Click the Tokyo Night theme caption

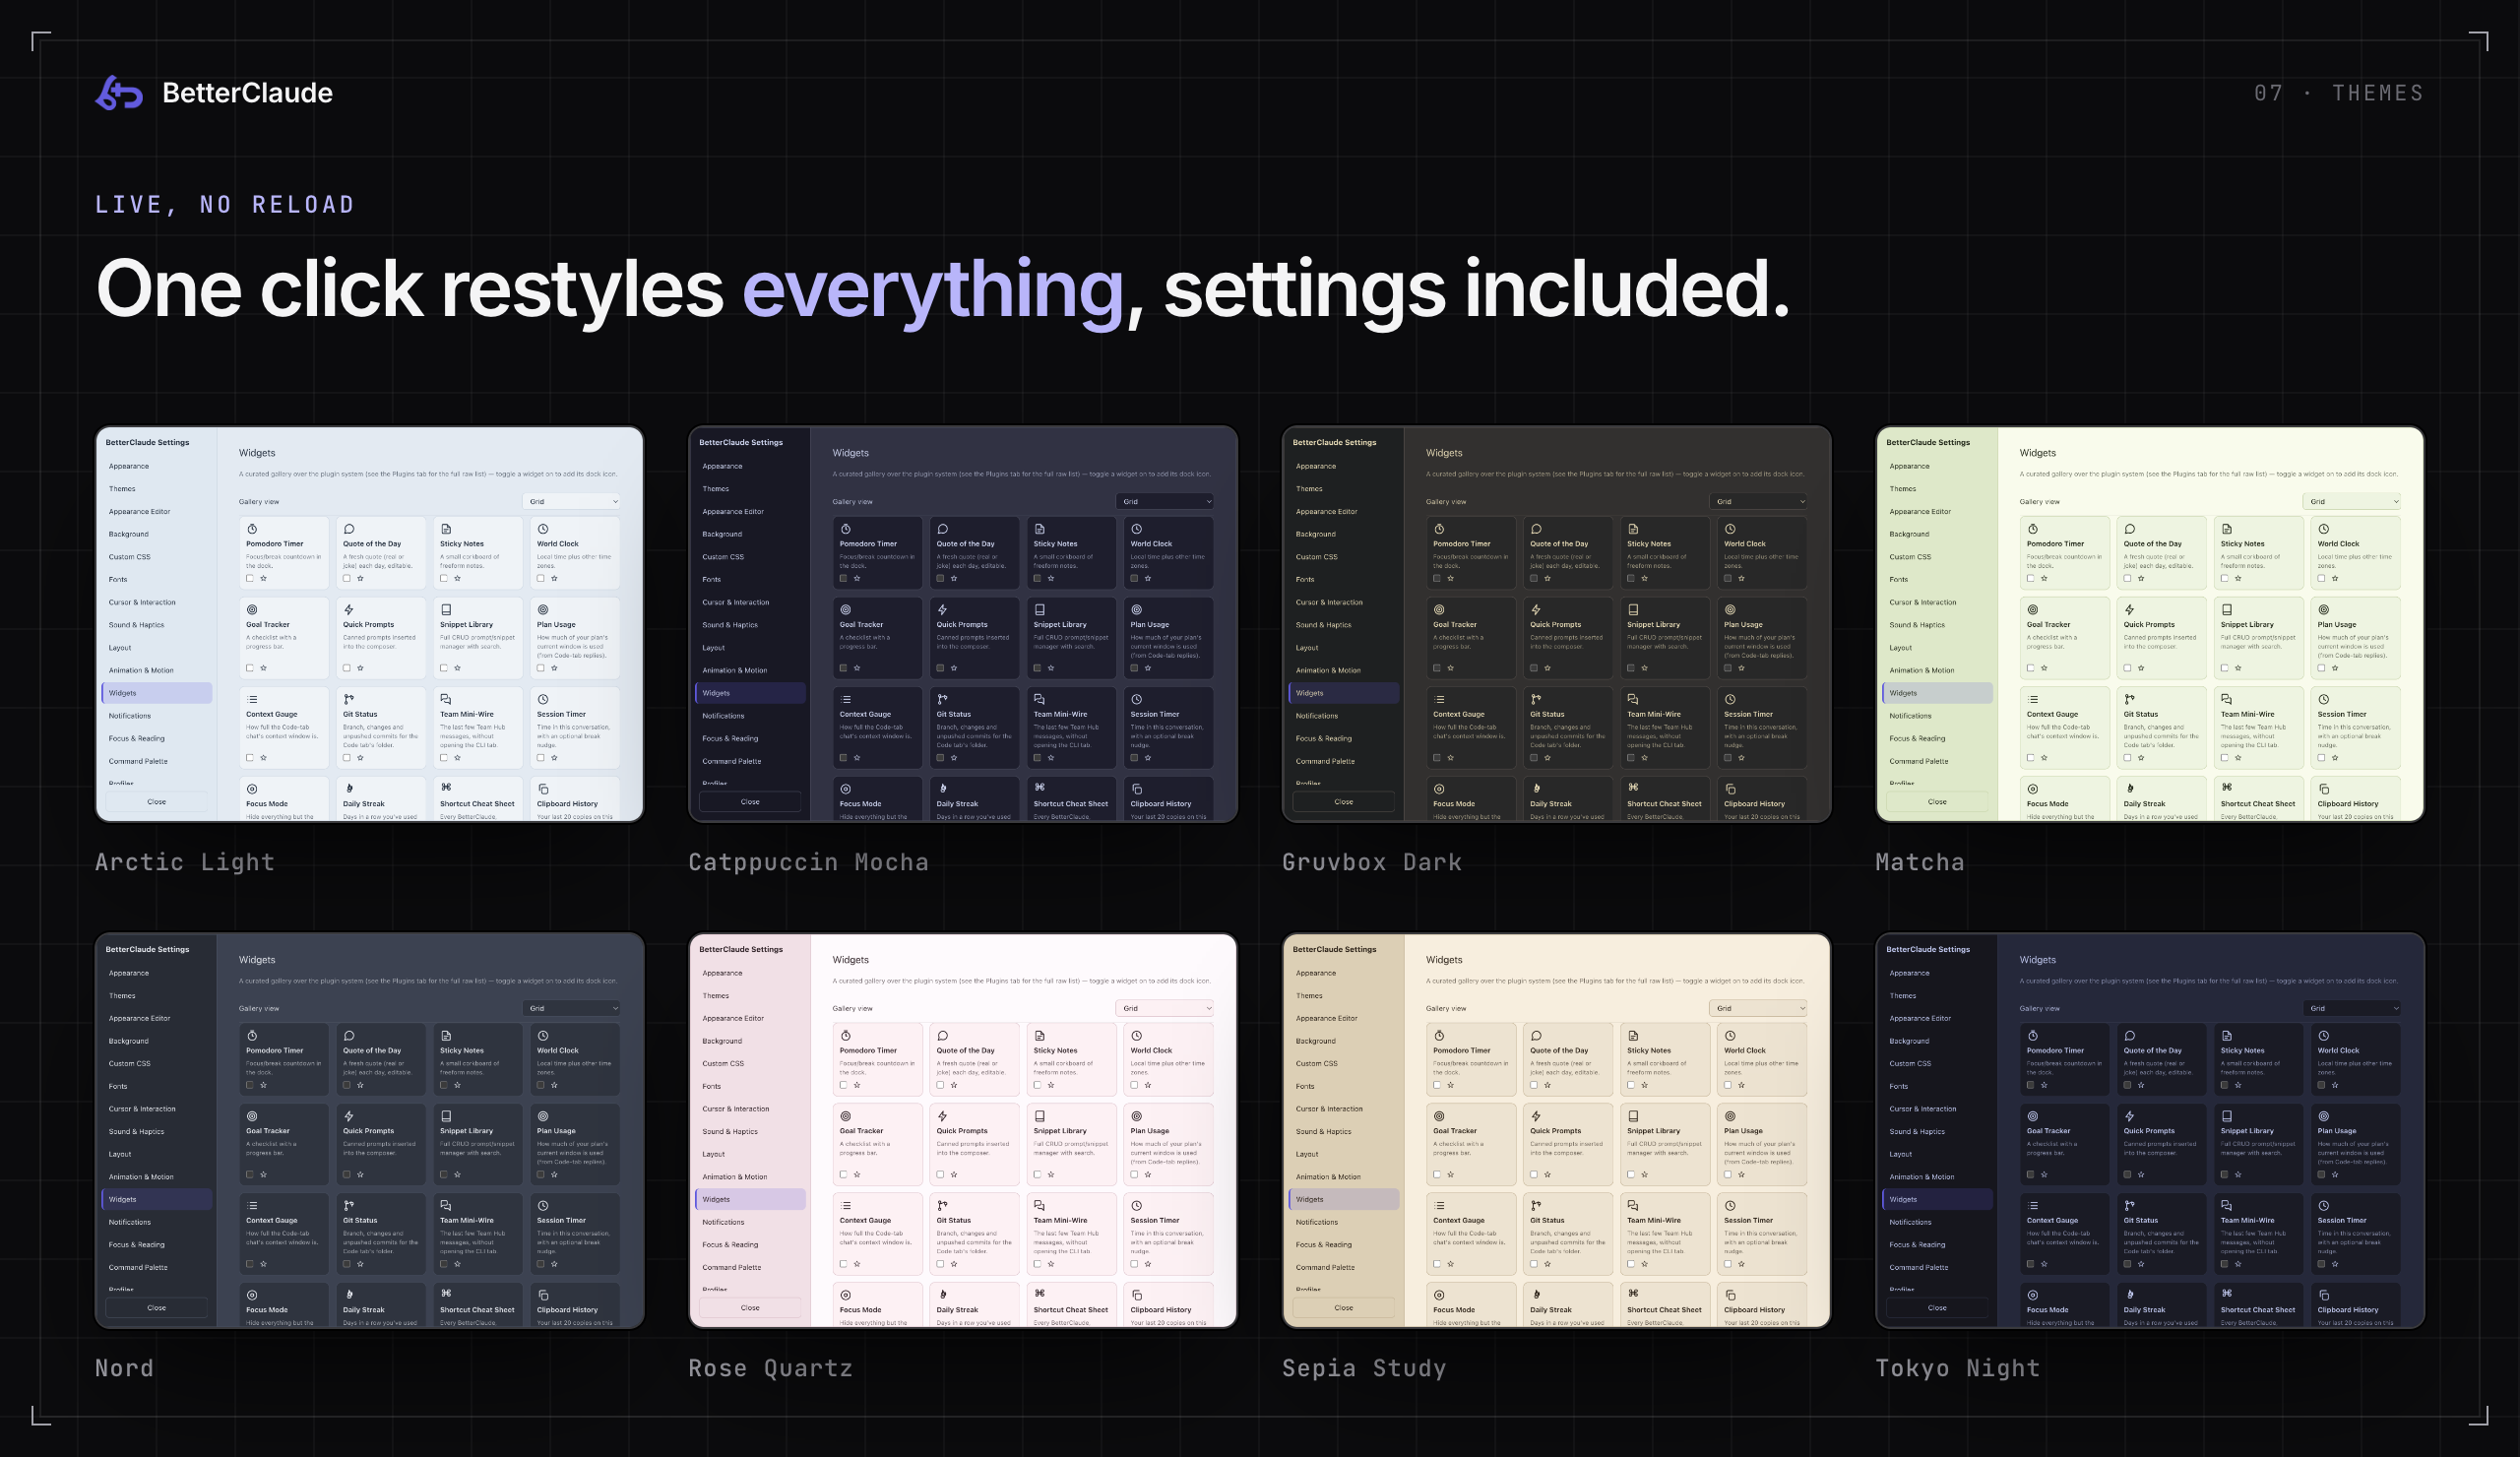tap(1957, 1368)
